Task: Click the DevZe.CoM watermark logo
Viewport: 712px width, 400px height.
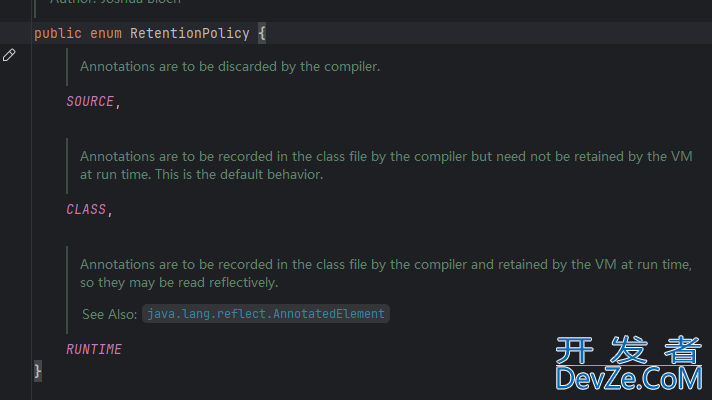Action: tap(629, 364)
